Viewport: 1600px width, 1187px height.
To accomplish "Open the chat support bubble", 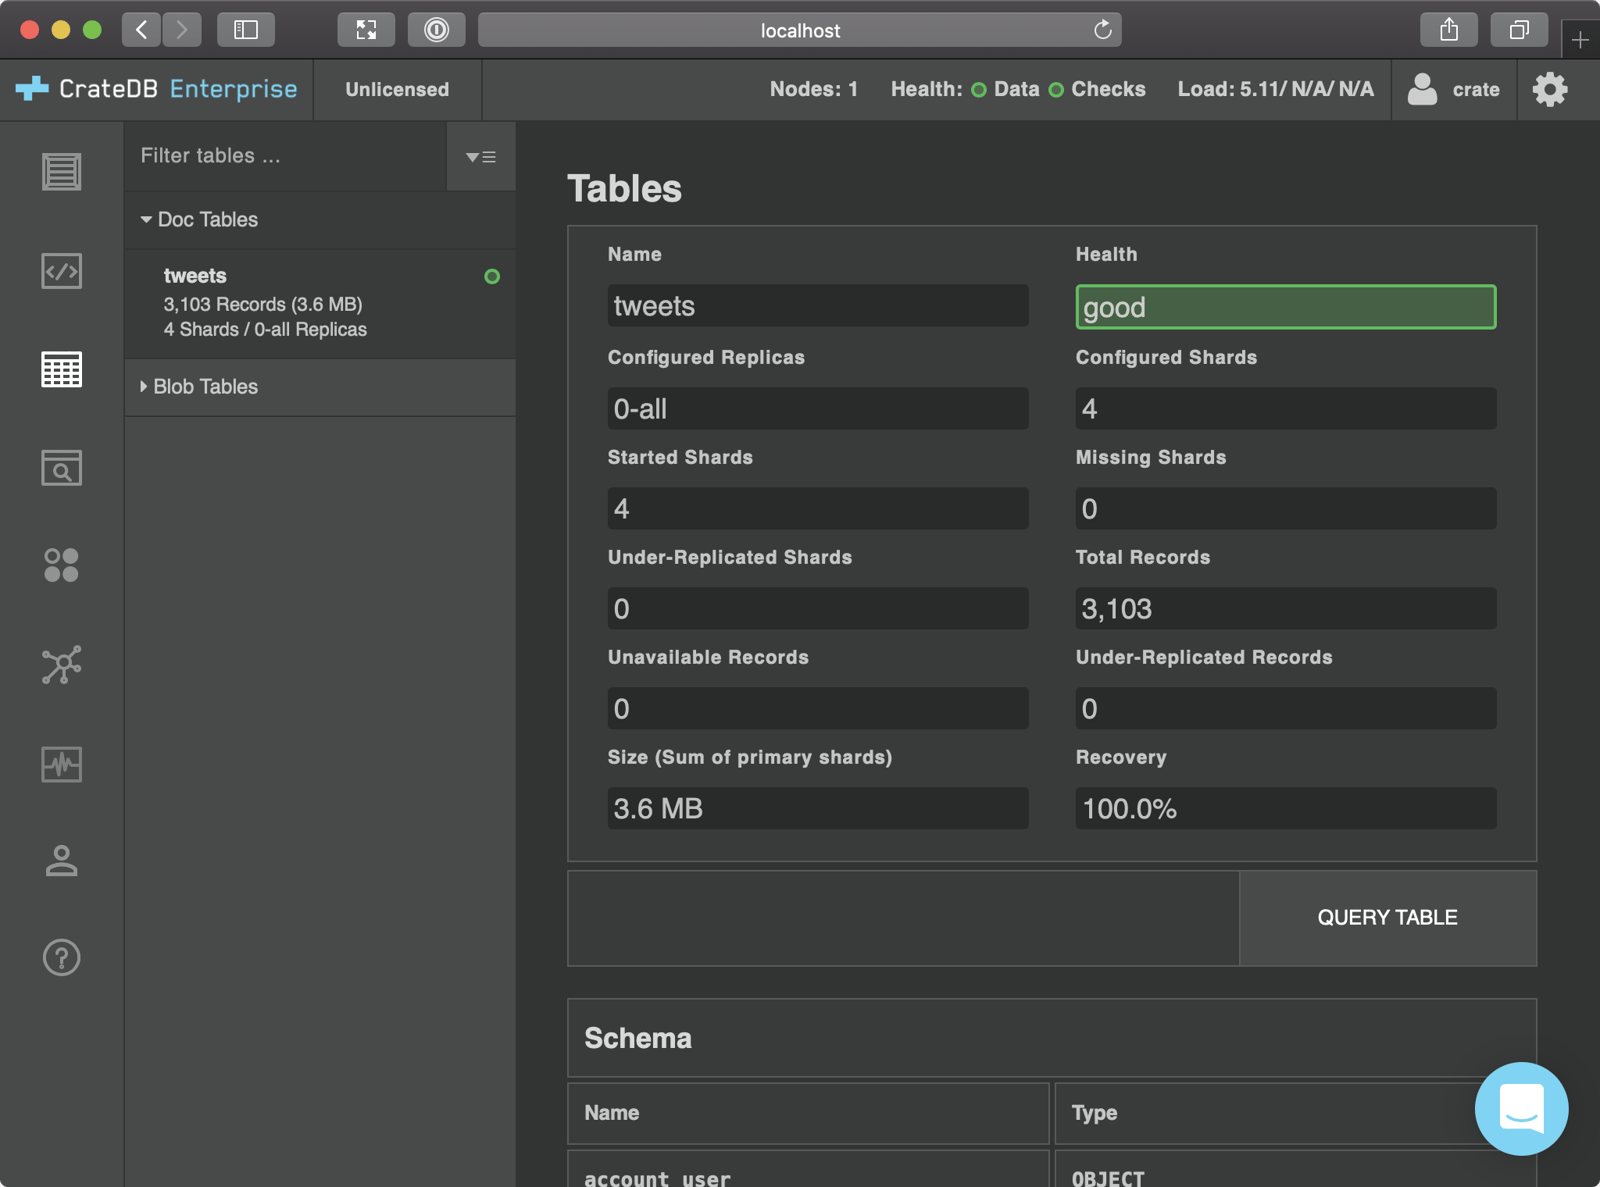I will [x=1520, y=1108].
